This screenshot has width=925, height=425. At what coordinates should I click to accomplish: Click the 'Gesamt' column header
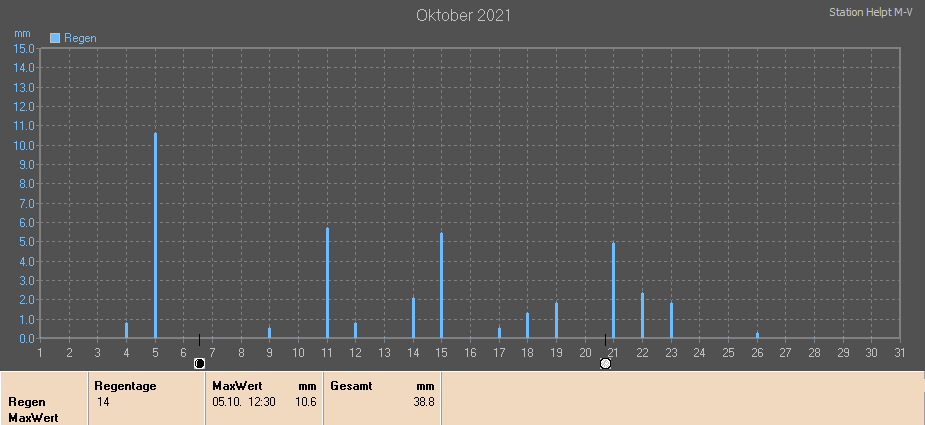(x=351, y=386)
